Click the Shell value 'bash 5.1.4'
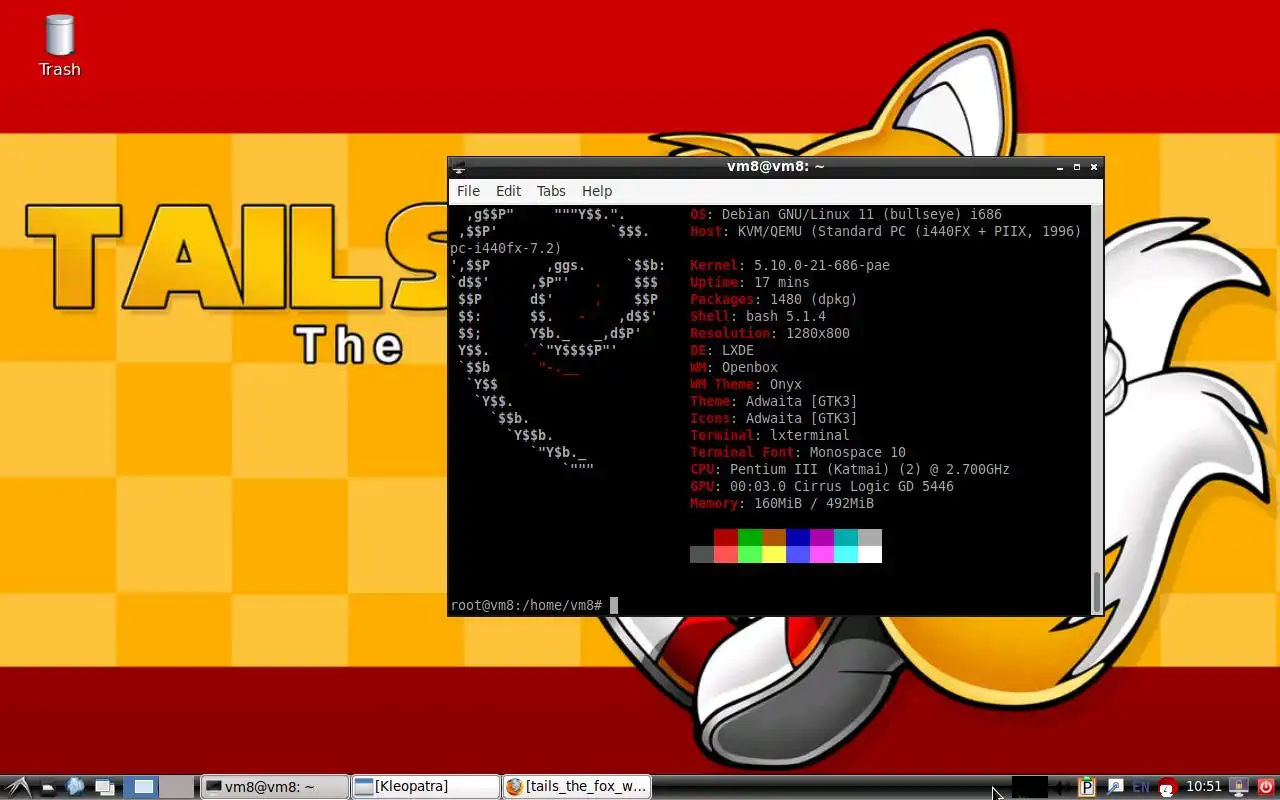The width and height of the screenshot is (1280, 800). point(785,316)
